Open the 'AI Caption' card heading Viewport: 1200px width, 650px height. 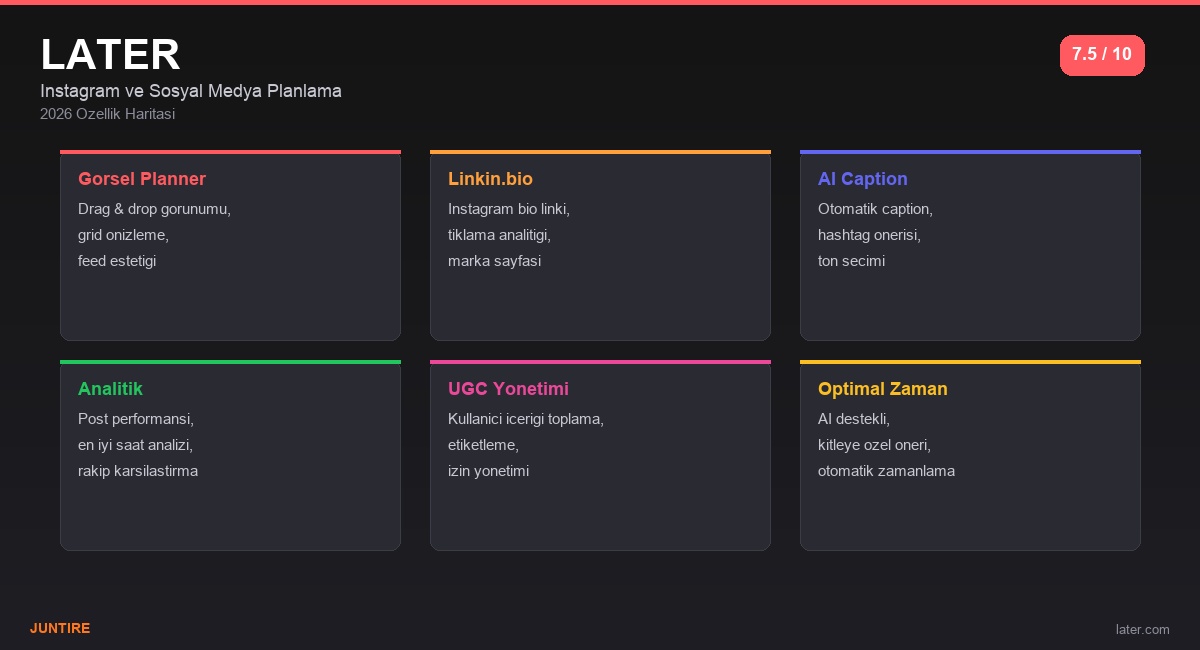point(863,179)
